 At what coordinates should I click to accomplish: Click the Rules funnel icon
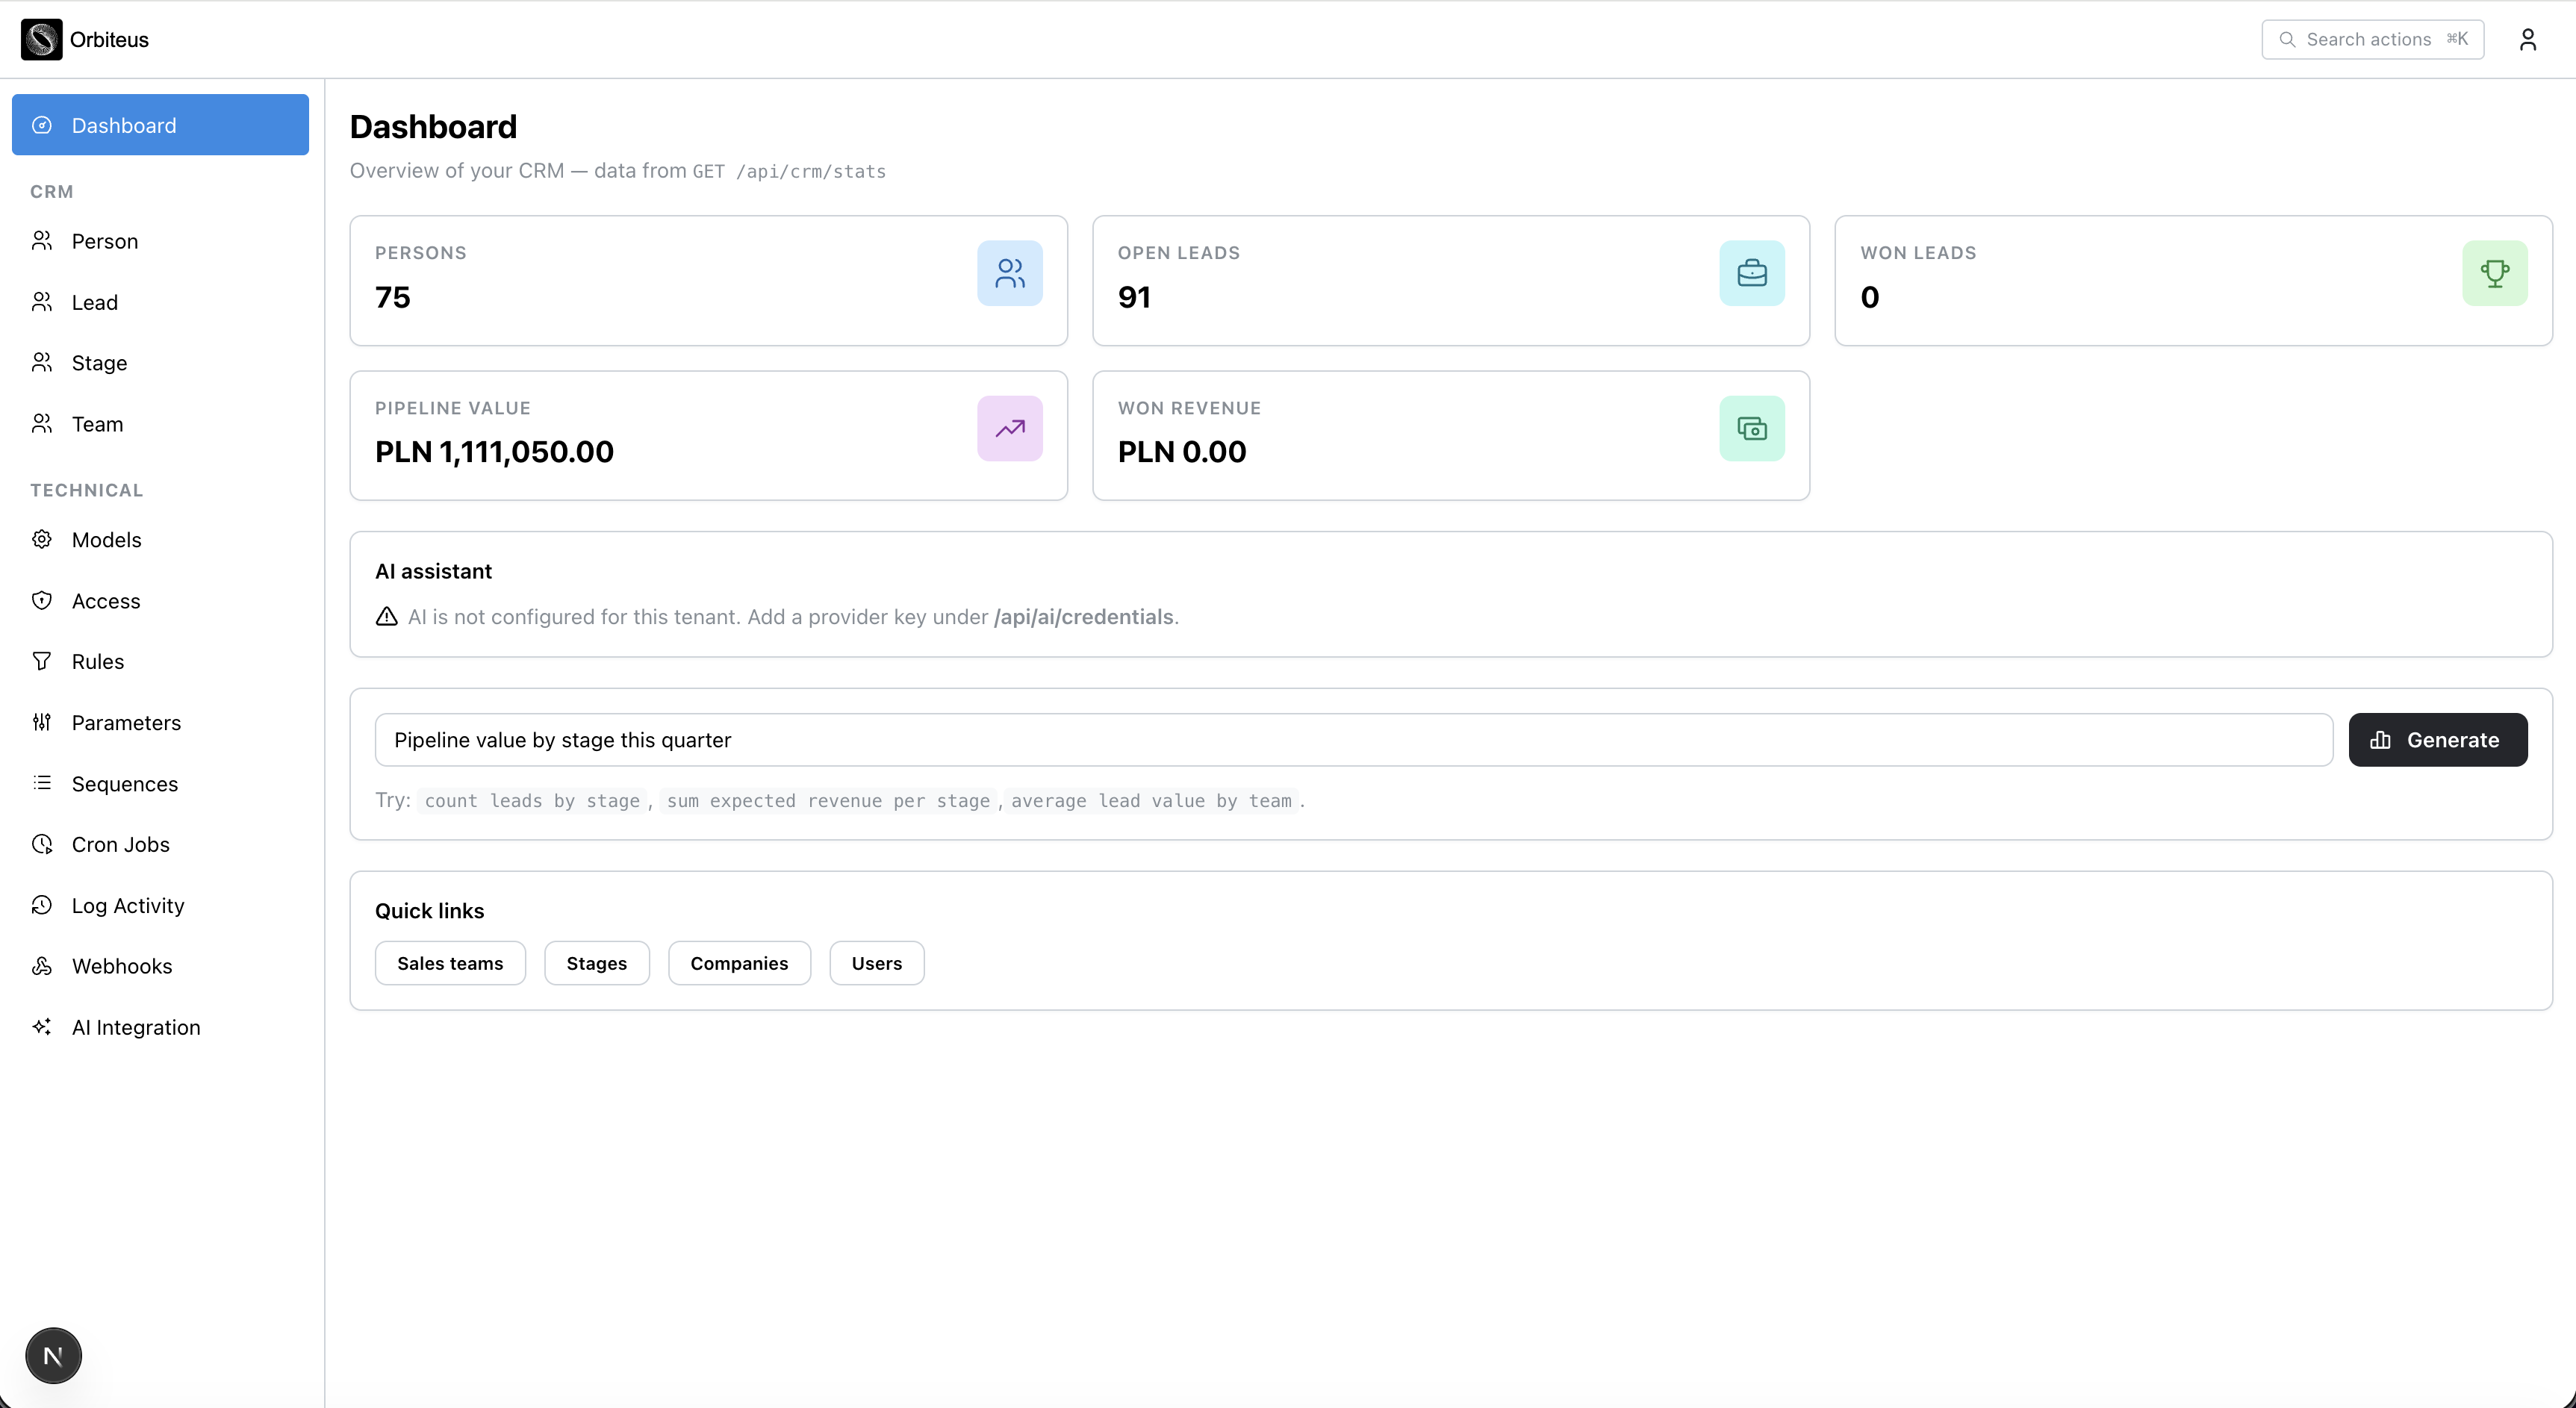[42, 662]
